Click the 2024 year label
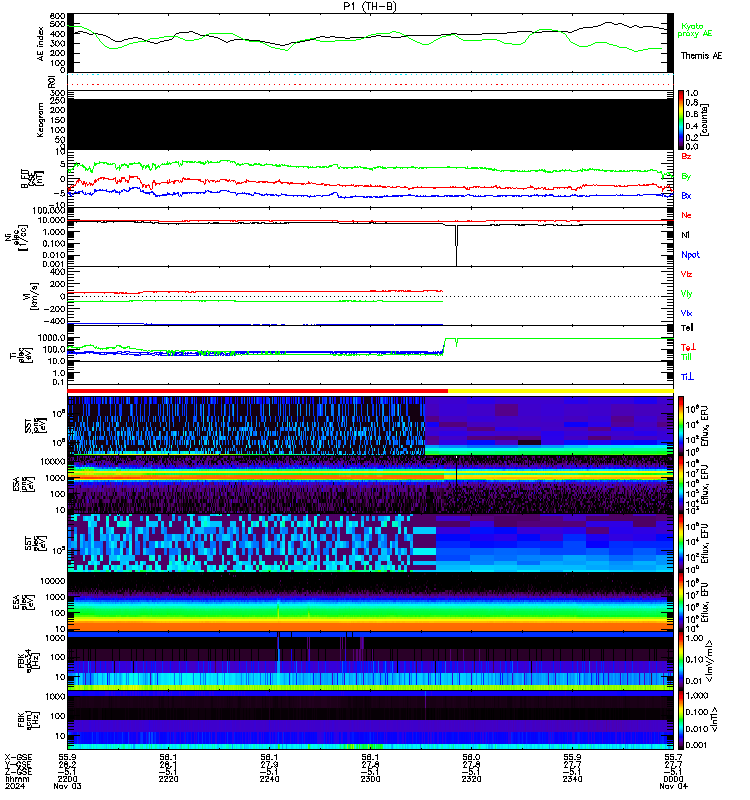Viewport: 750px width, 800px height. [15, 786]
